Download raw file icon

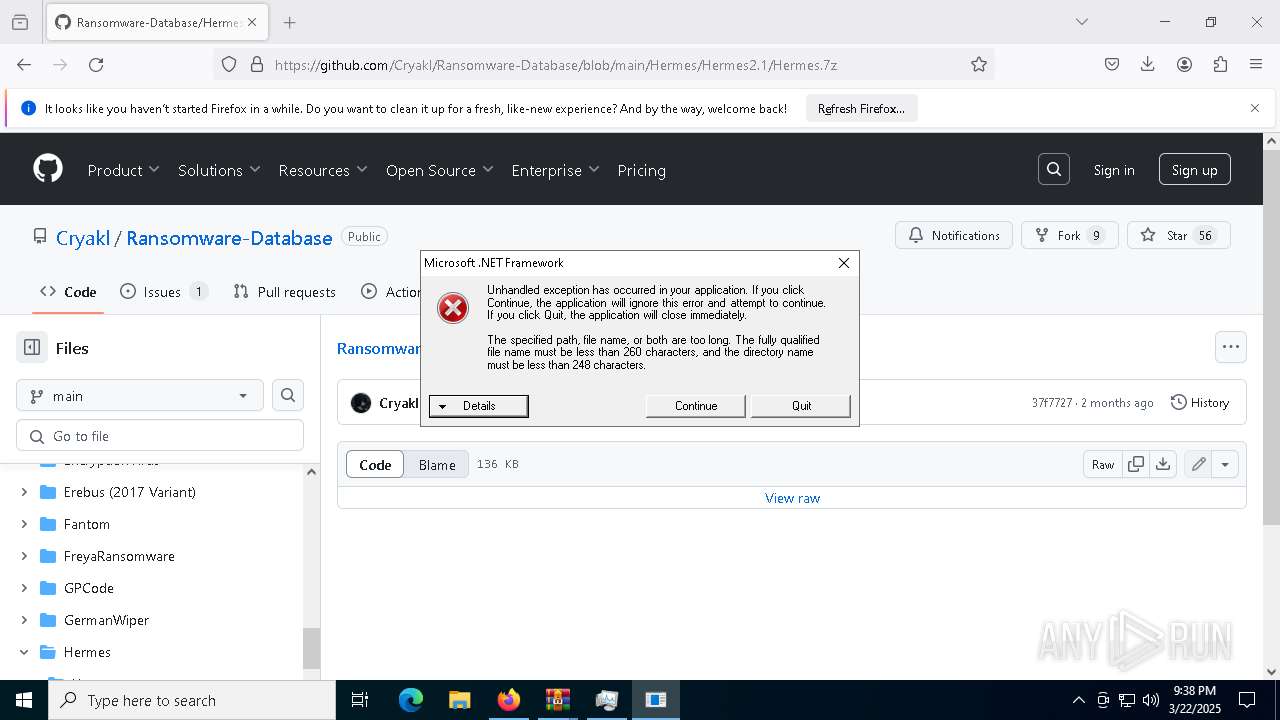[1162, 464]
